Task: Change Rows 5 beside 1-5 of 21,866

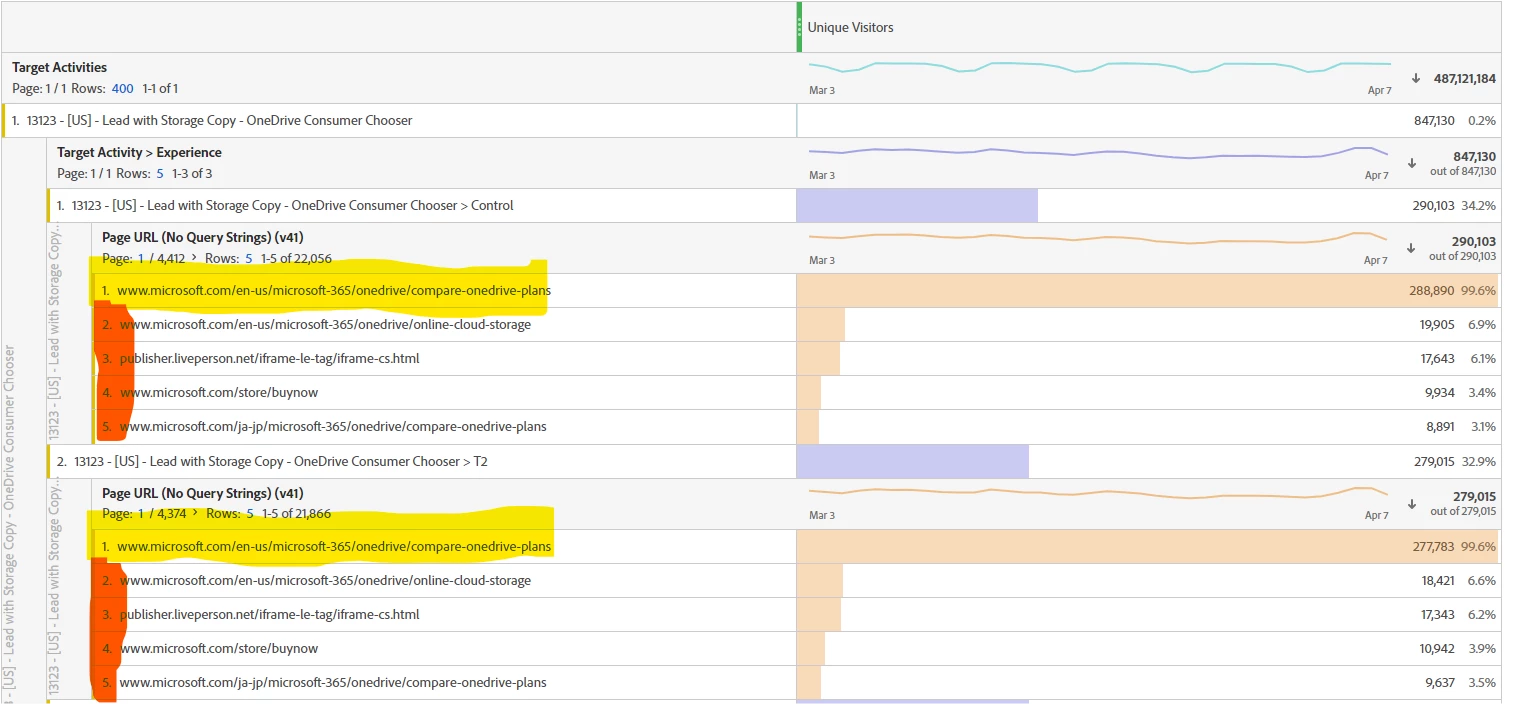Action: 249,514
